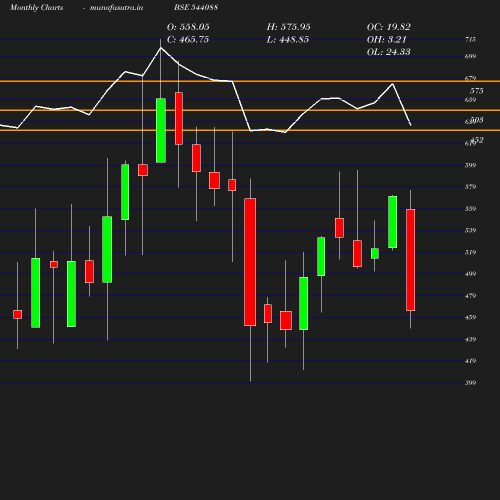
Task: Click the 479 price axis label
Action: (470, 296)
